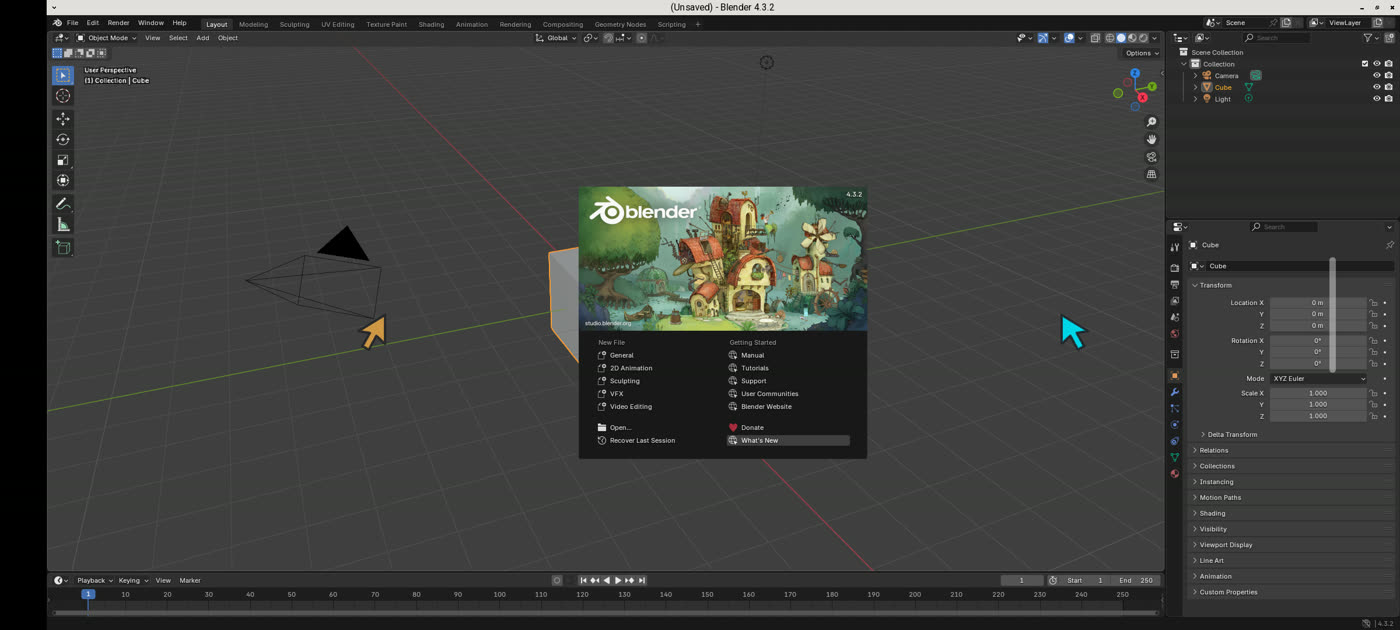Click the Cube mesh data icon in outliner
The height and width of the screenshot is (630, 1400).
[x=1248, y=87]
